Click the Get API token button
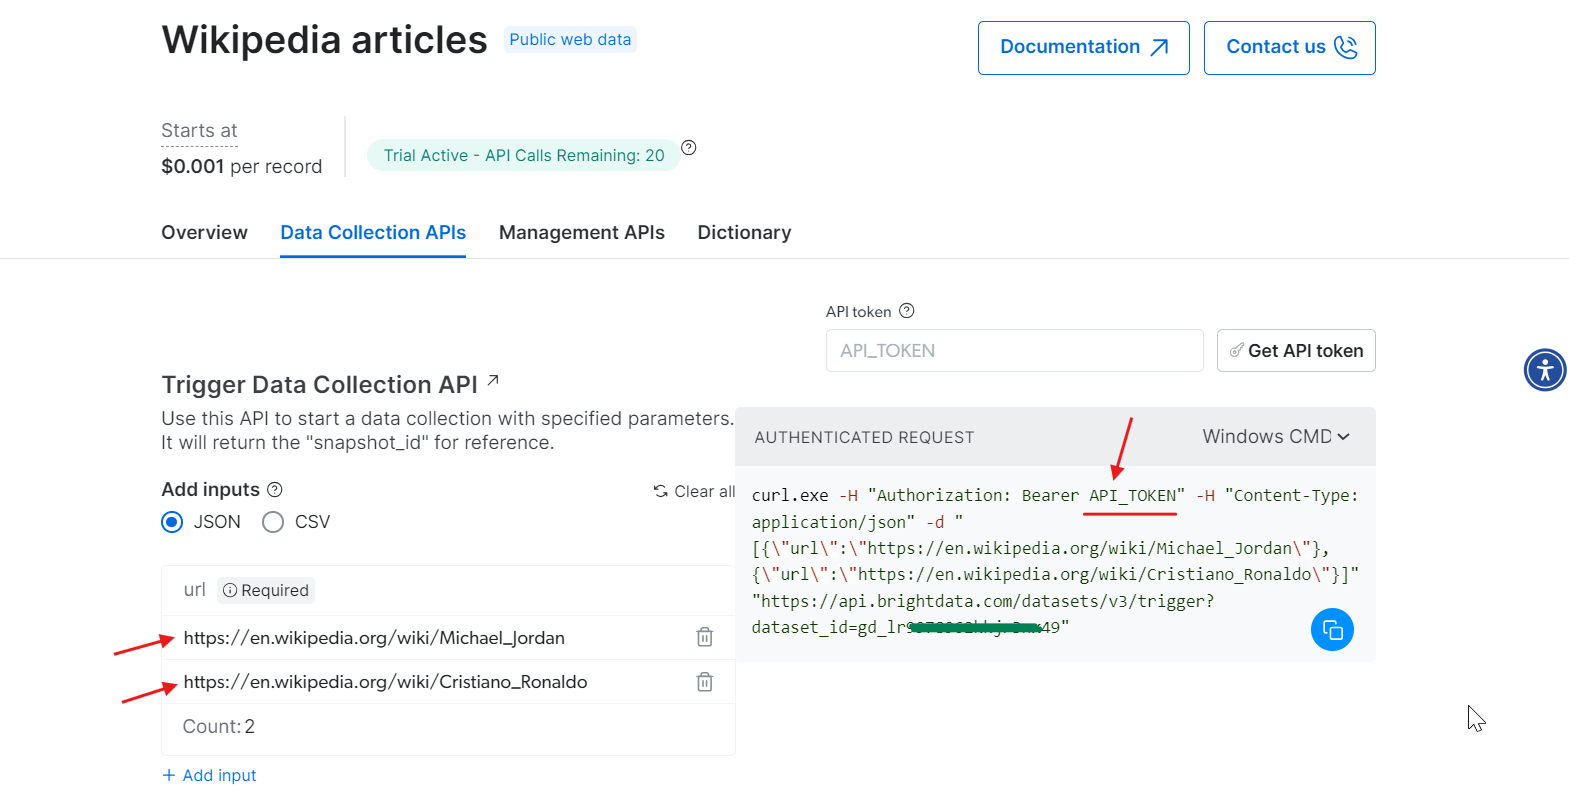 click(1296, 351)
